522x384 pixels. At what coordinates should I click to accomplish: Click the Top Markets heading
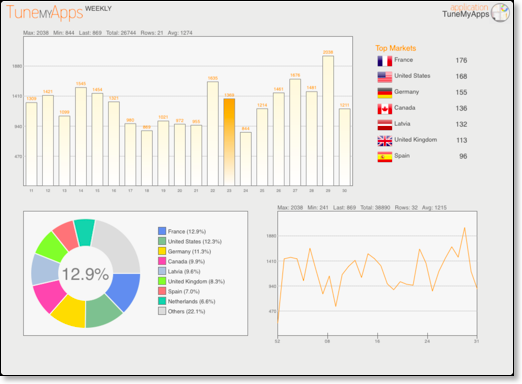pyautogui.click(x=396, y=48)
